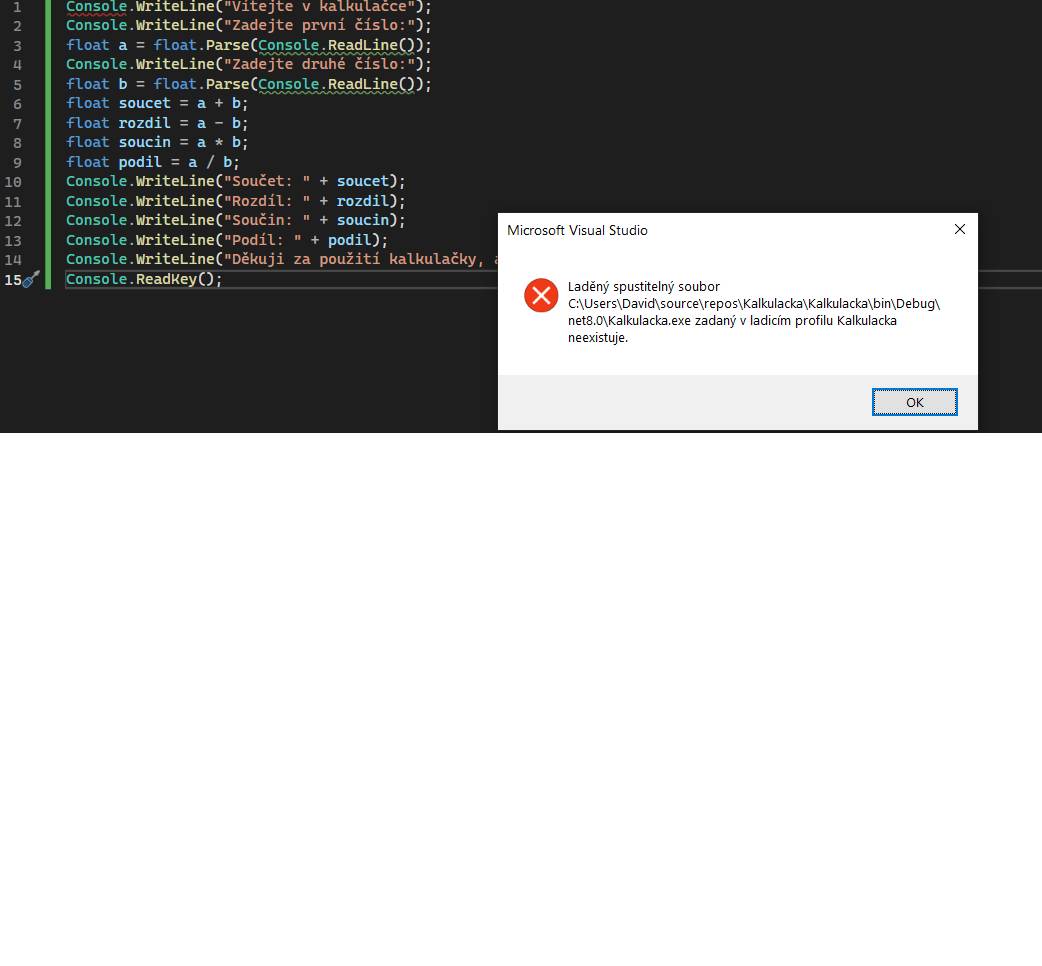
Task: Click the Console.ReadKey() line of code
Action: (144, 279)
